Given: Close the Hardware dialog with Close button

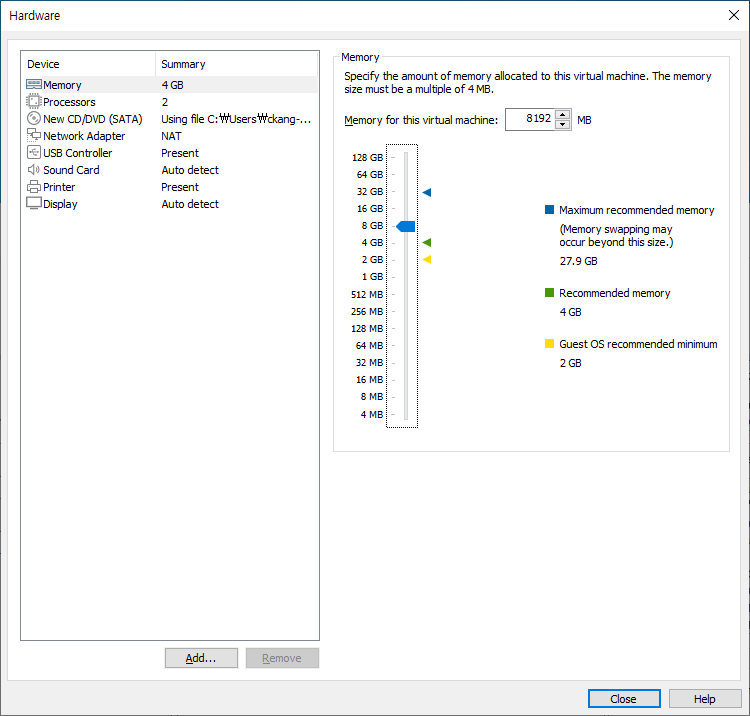Looking at the screenshot, I should 624,699.
